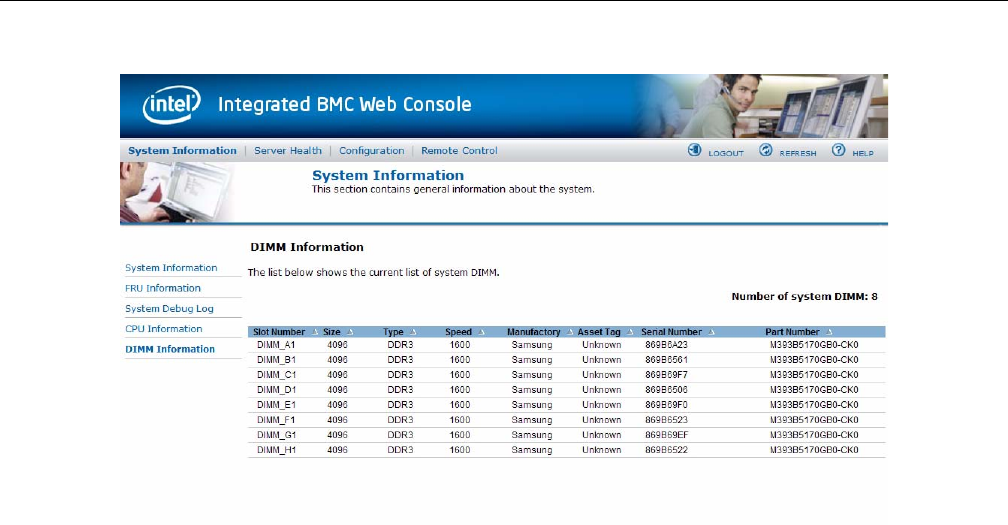Click Unknown asset tag in DIMM_F1 row

(x=602, y=420)
